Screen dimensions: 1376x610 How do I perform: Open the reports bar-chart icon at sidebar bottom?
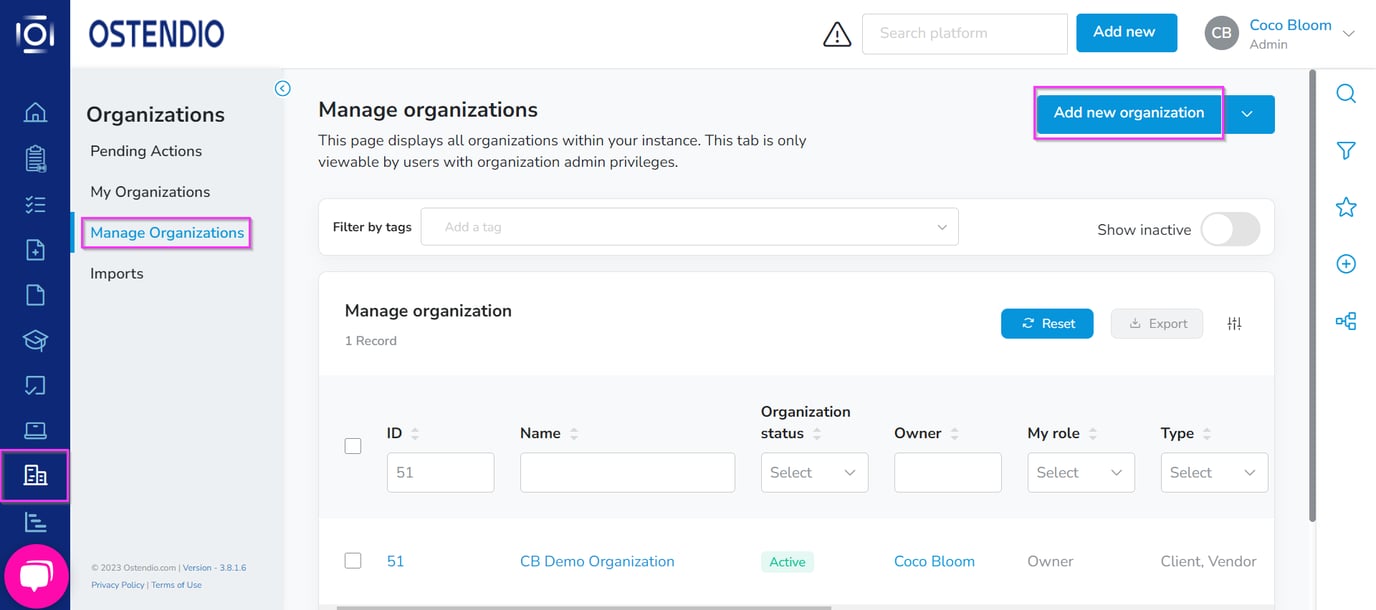(x=35, y=521)
